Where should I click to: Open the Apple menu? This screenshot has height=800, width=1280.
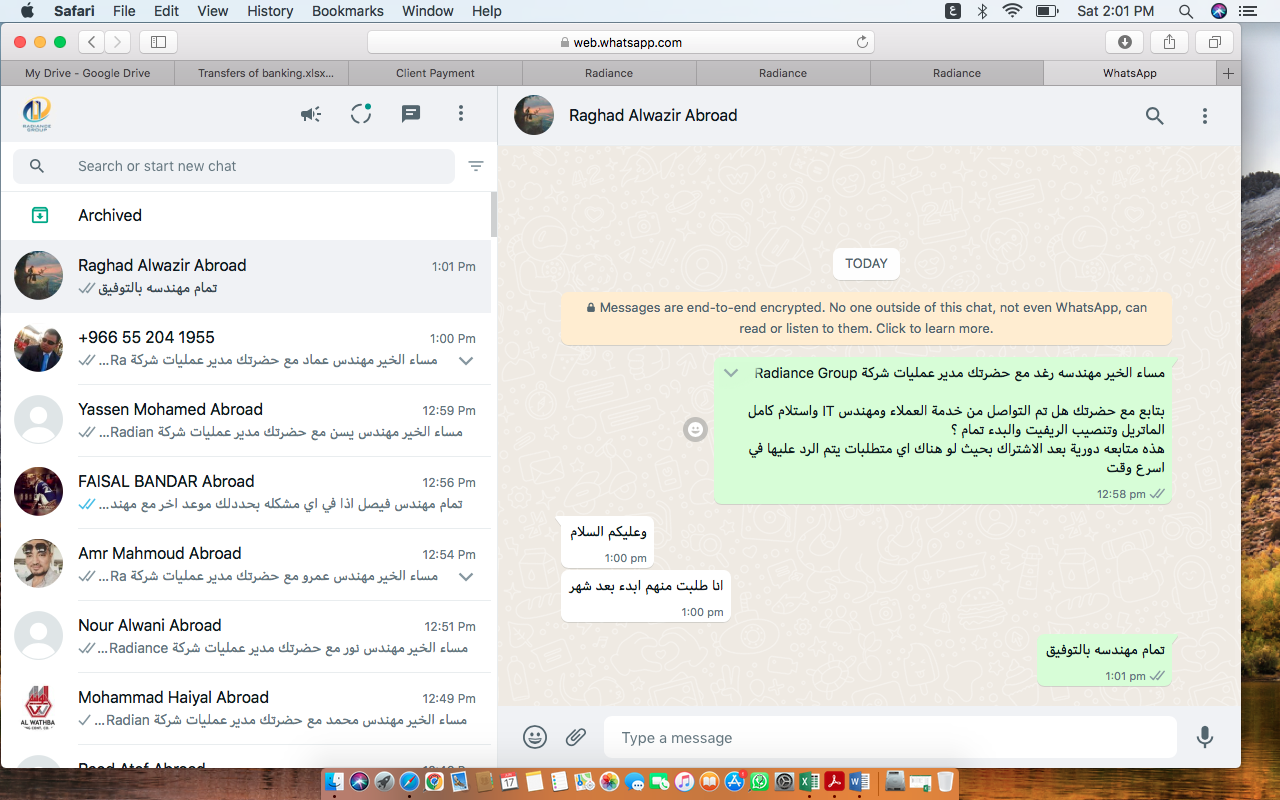point(27,11)
